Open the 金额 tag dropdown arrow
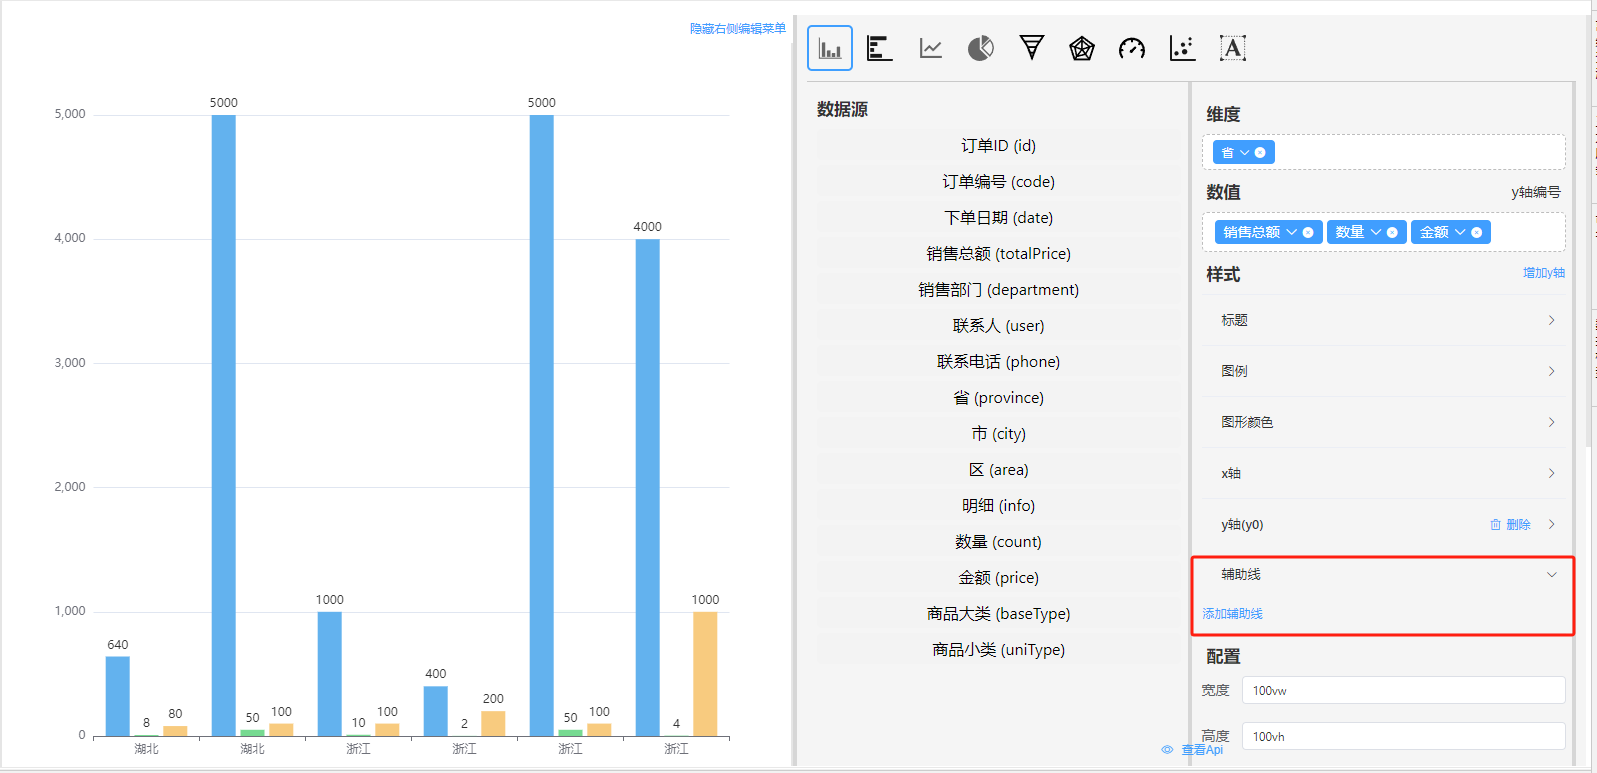 pos(1460,232)
